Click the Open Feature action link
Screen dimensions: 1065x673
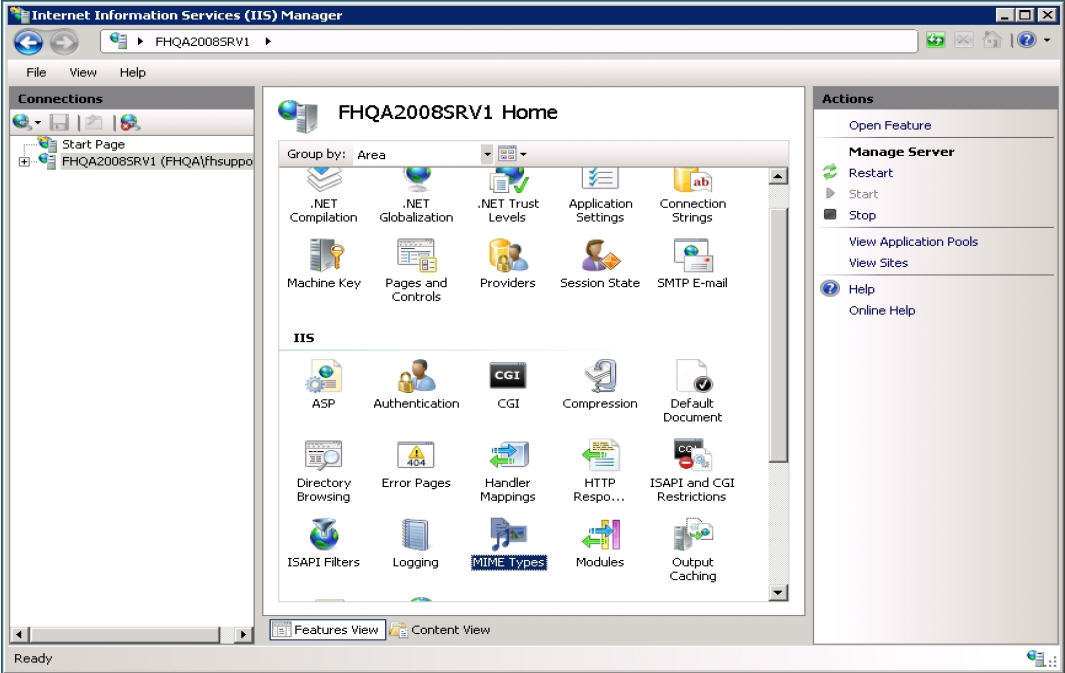click(890, 125)
